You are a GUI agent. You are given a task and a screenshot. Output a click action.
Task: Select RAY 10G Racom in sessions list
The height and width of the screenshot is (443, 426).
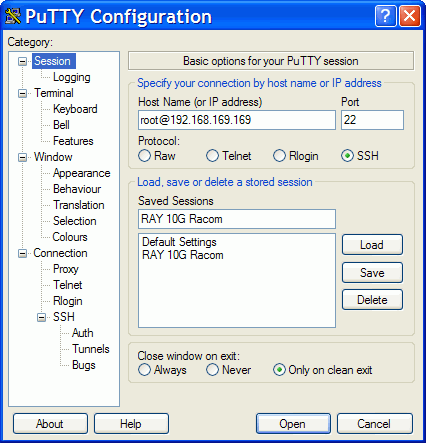[183, 255]
